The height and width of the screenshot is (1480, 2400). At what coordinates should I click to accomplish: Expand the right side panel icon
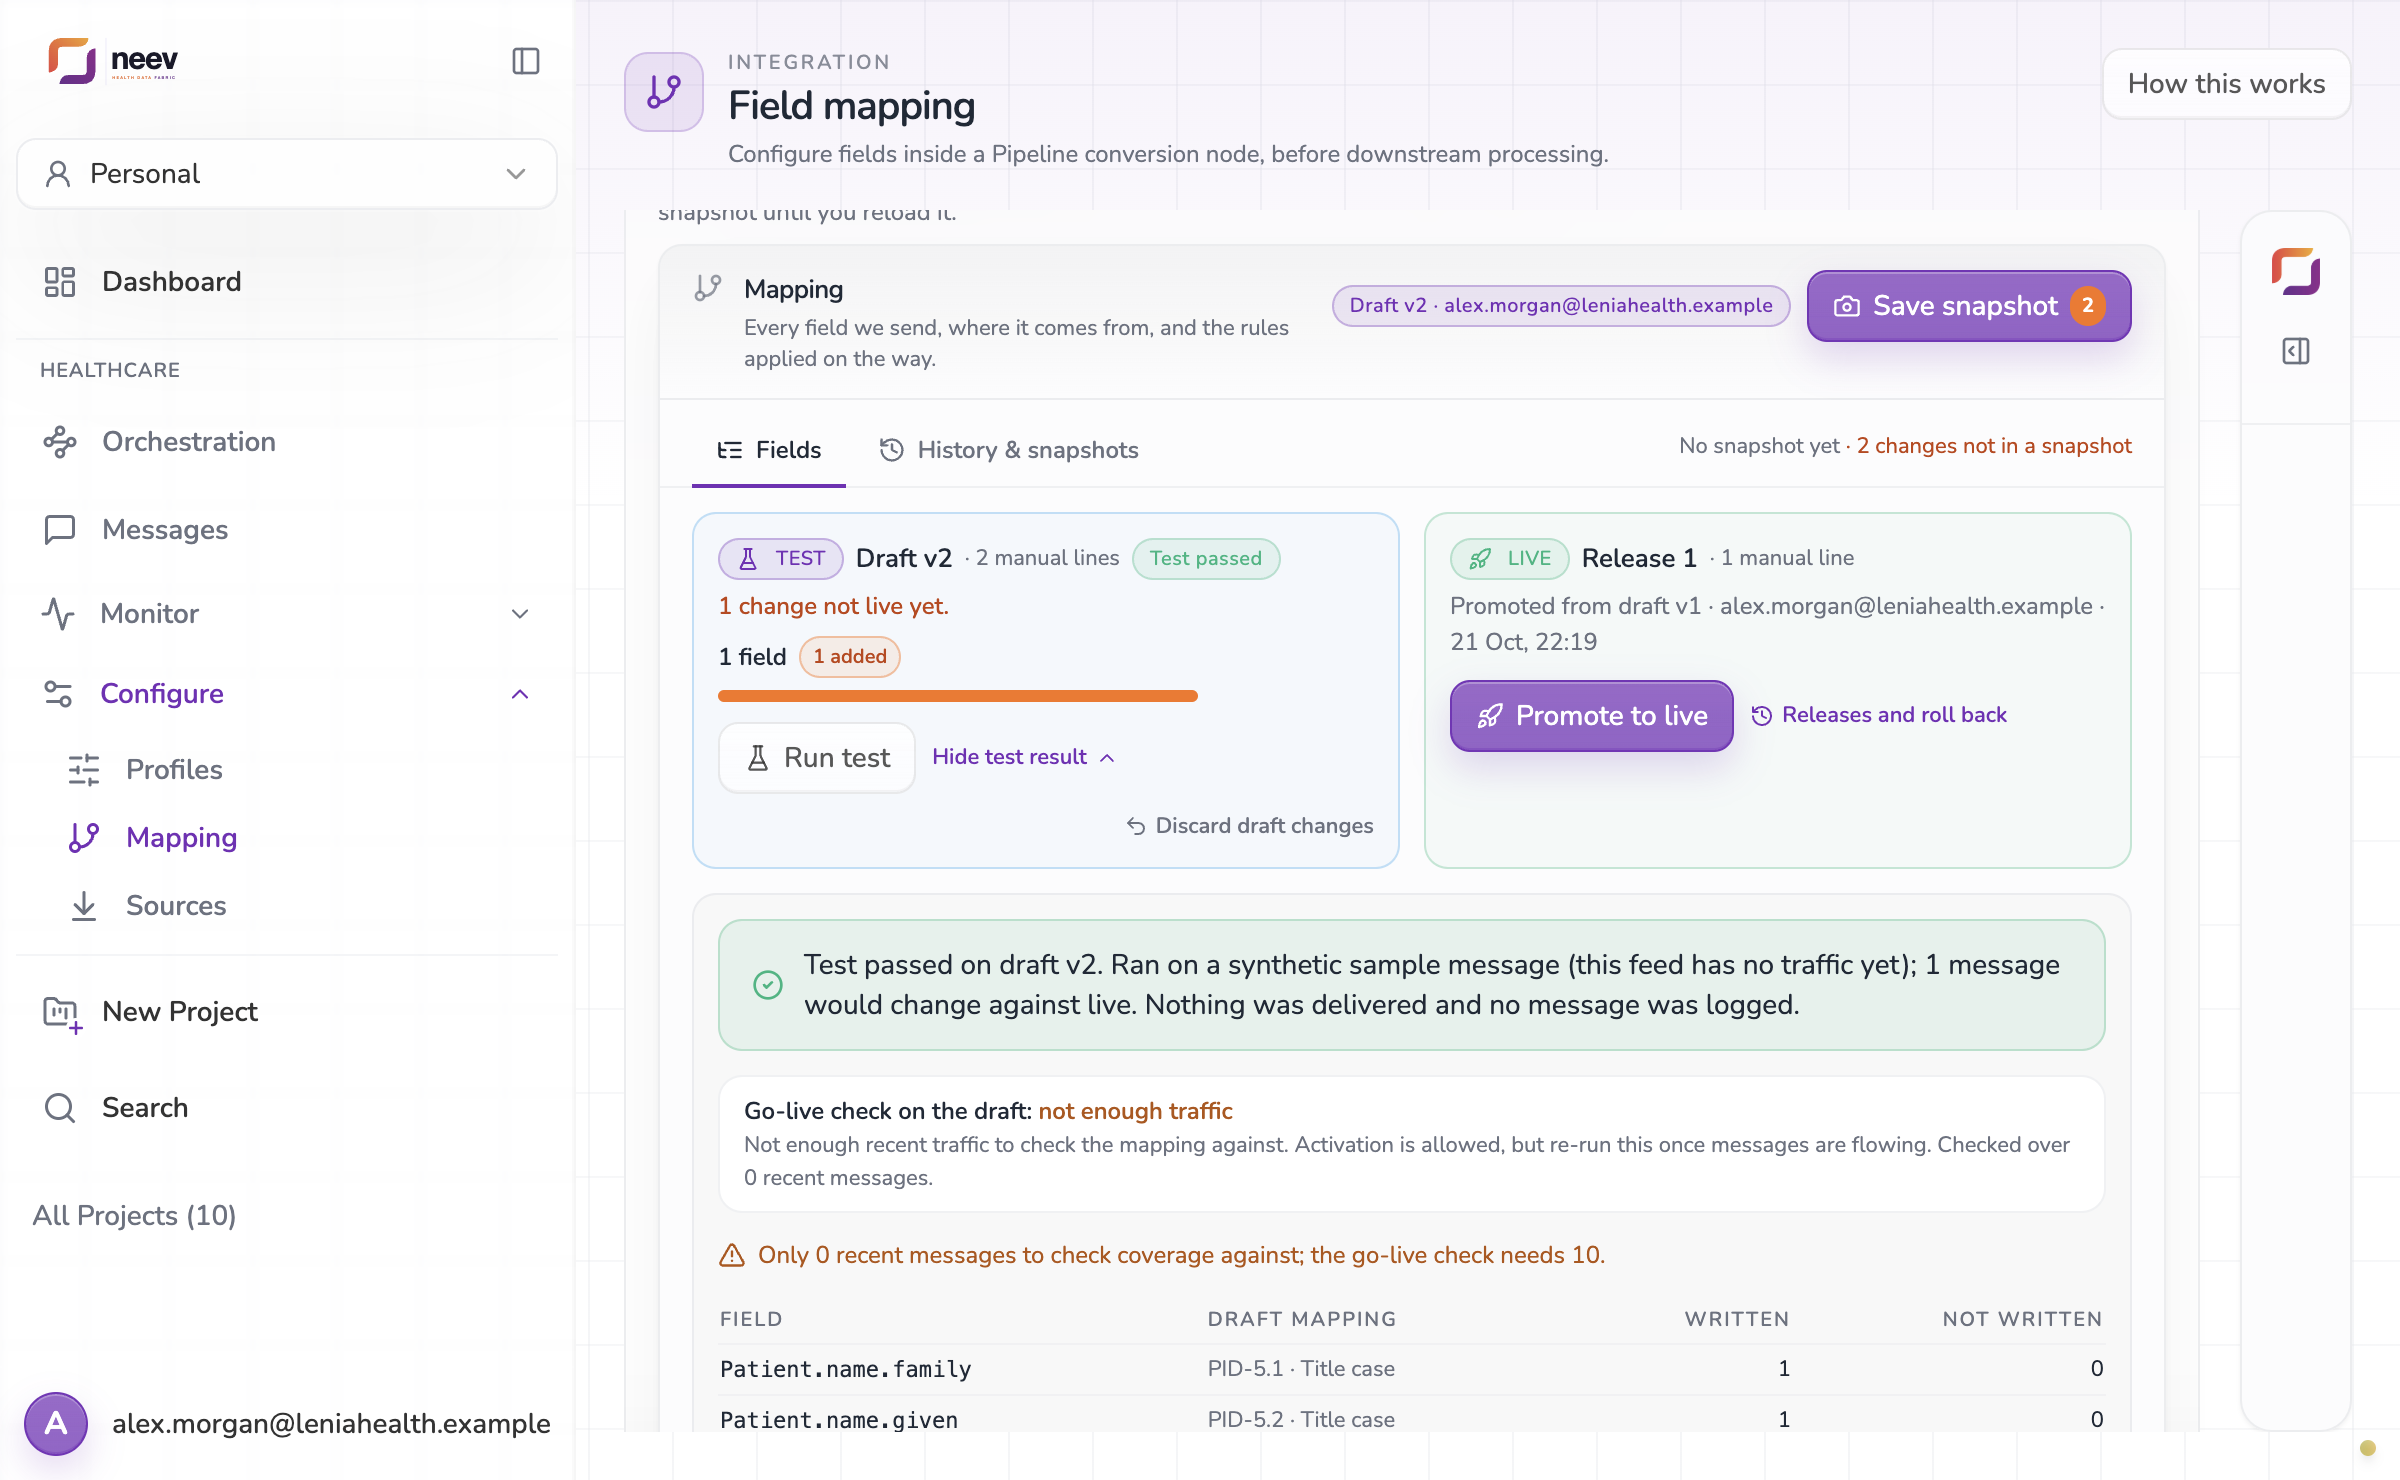coord(2295,351)
